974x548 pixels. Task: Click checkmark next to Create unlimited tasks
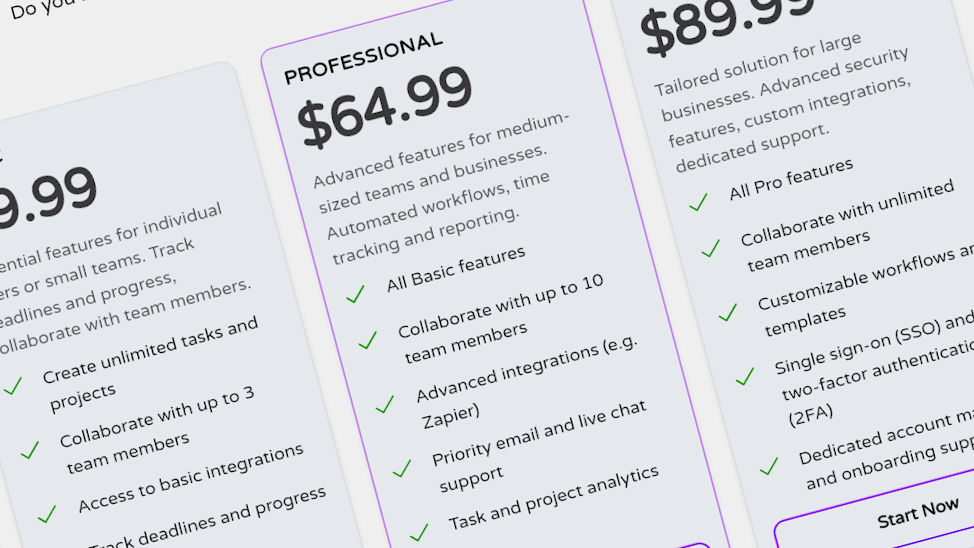click(x=12, y=386)
